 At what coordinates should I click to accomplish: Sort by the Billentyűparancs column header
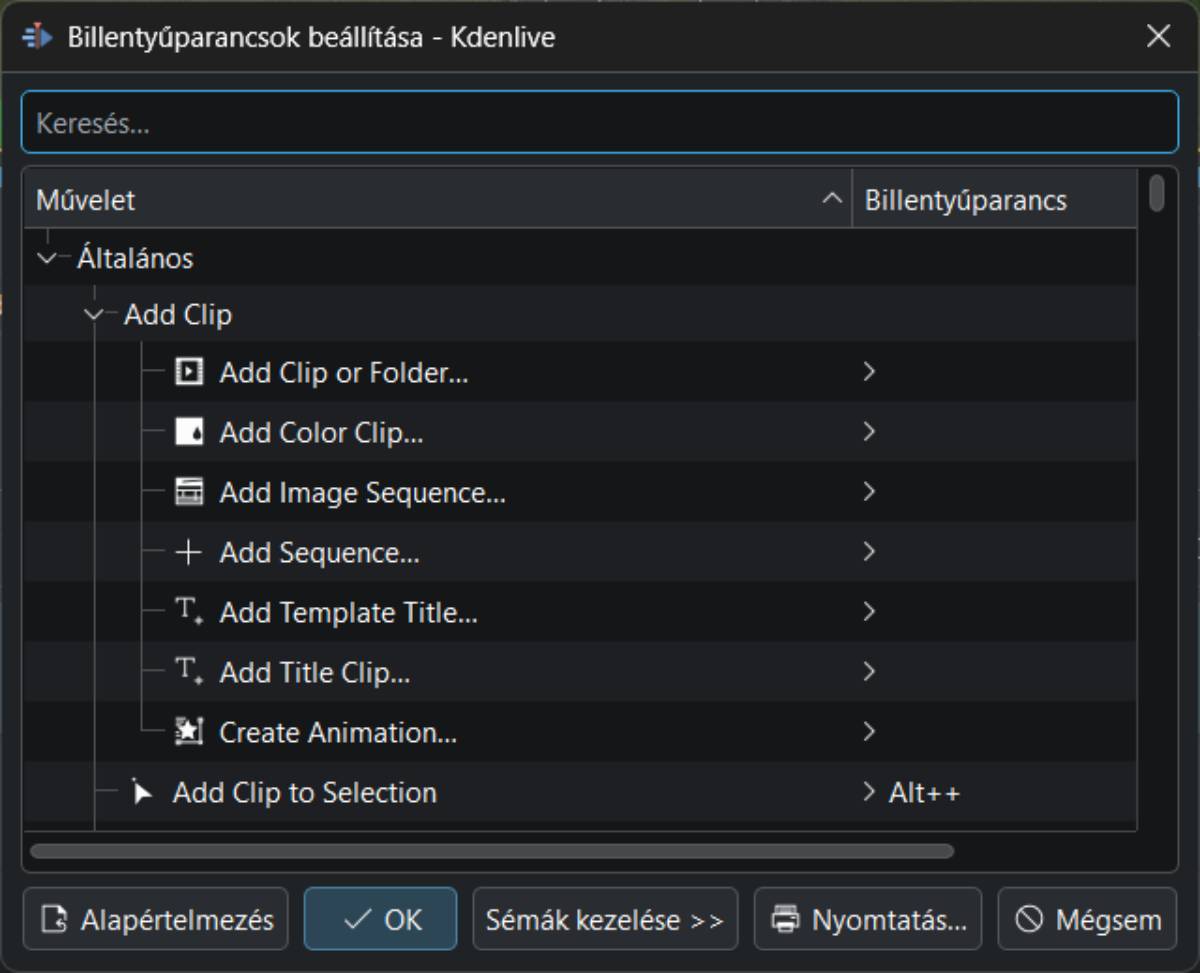pos(994,200)
